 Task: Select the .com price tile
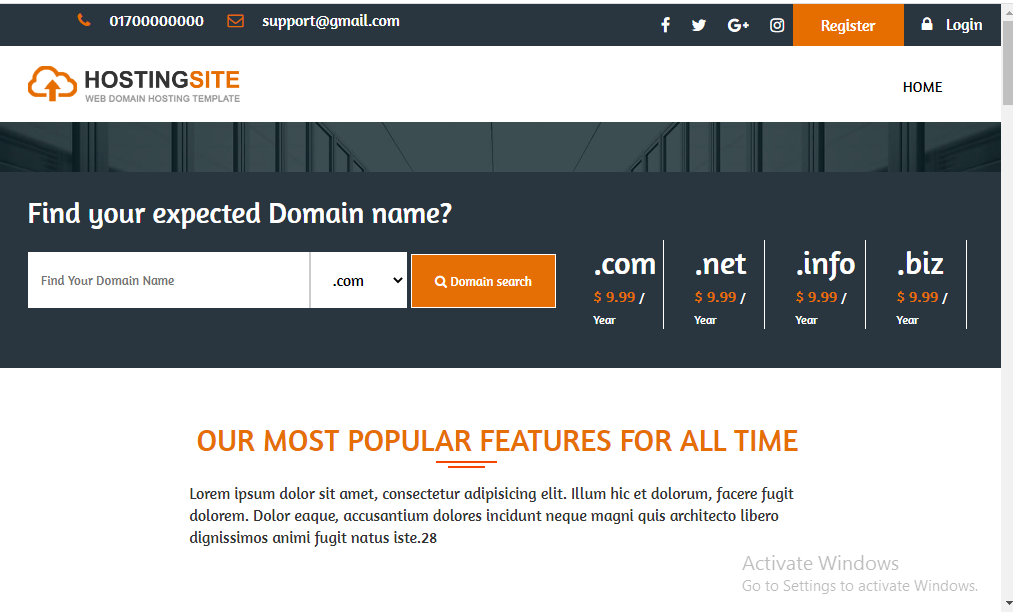(x=622, y=285)
